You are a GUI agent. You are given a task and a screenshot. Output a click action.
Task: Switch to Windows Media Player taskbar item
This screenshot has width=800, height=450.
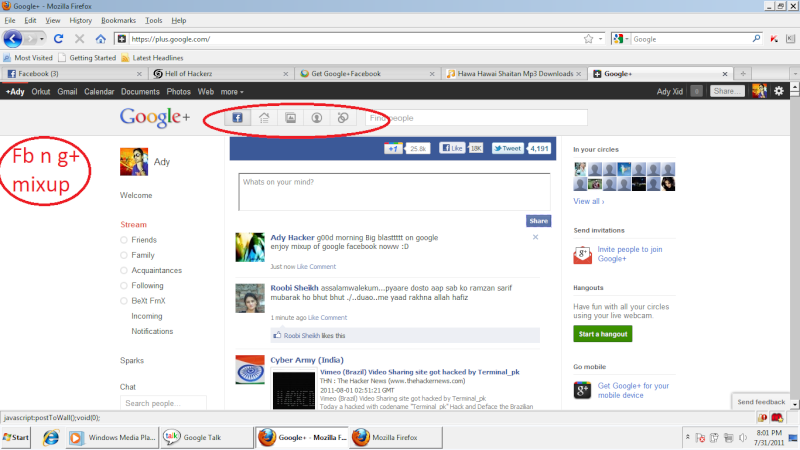tap(113, 438)
